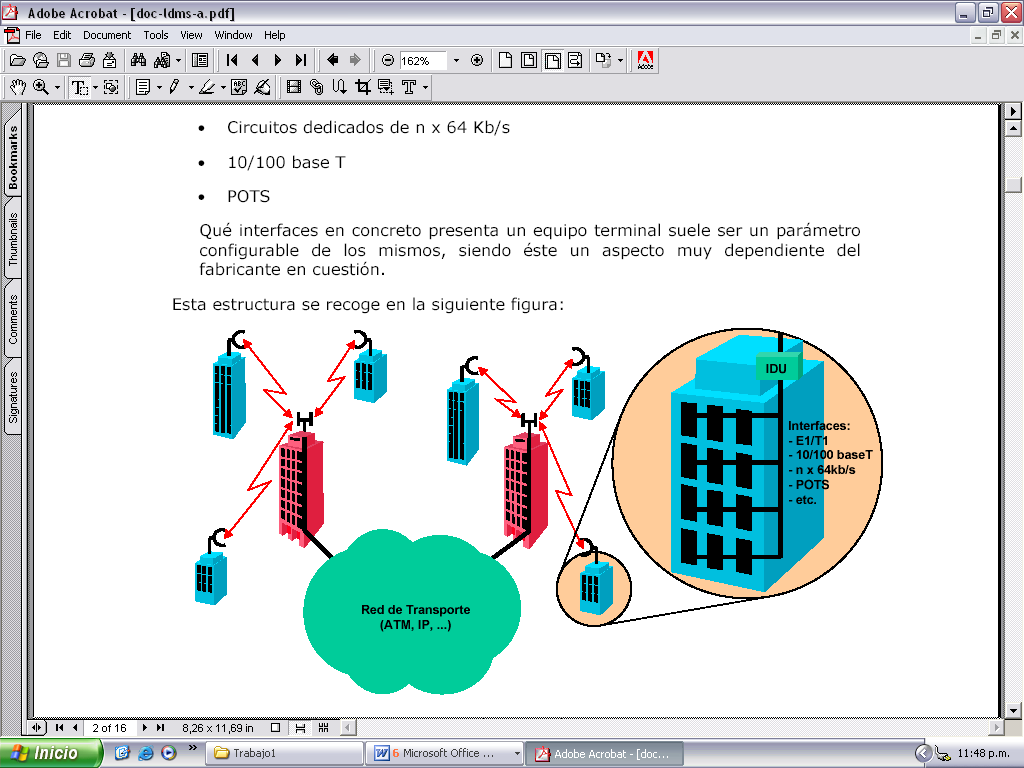Open the Tools menu
The image size is (1024, 768).
tap(156, 35)
